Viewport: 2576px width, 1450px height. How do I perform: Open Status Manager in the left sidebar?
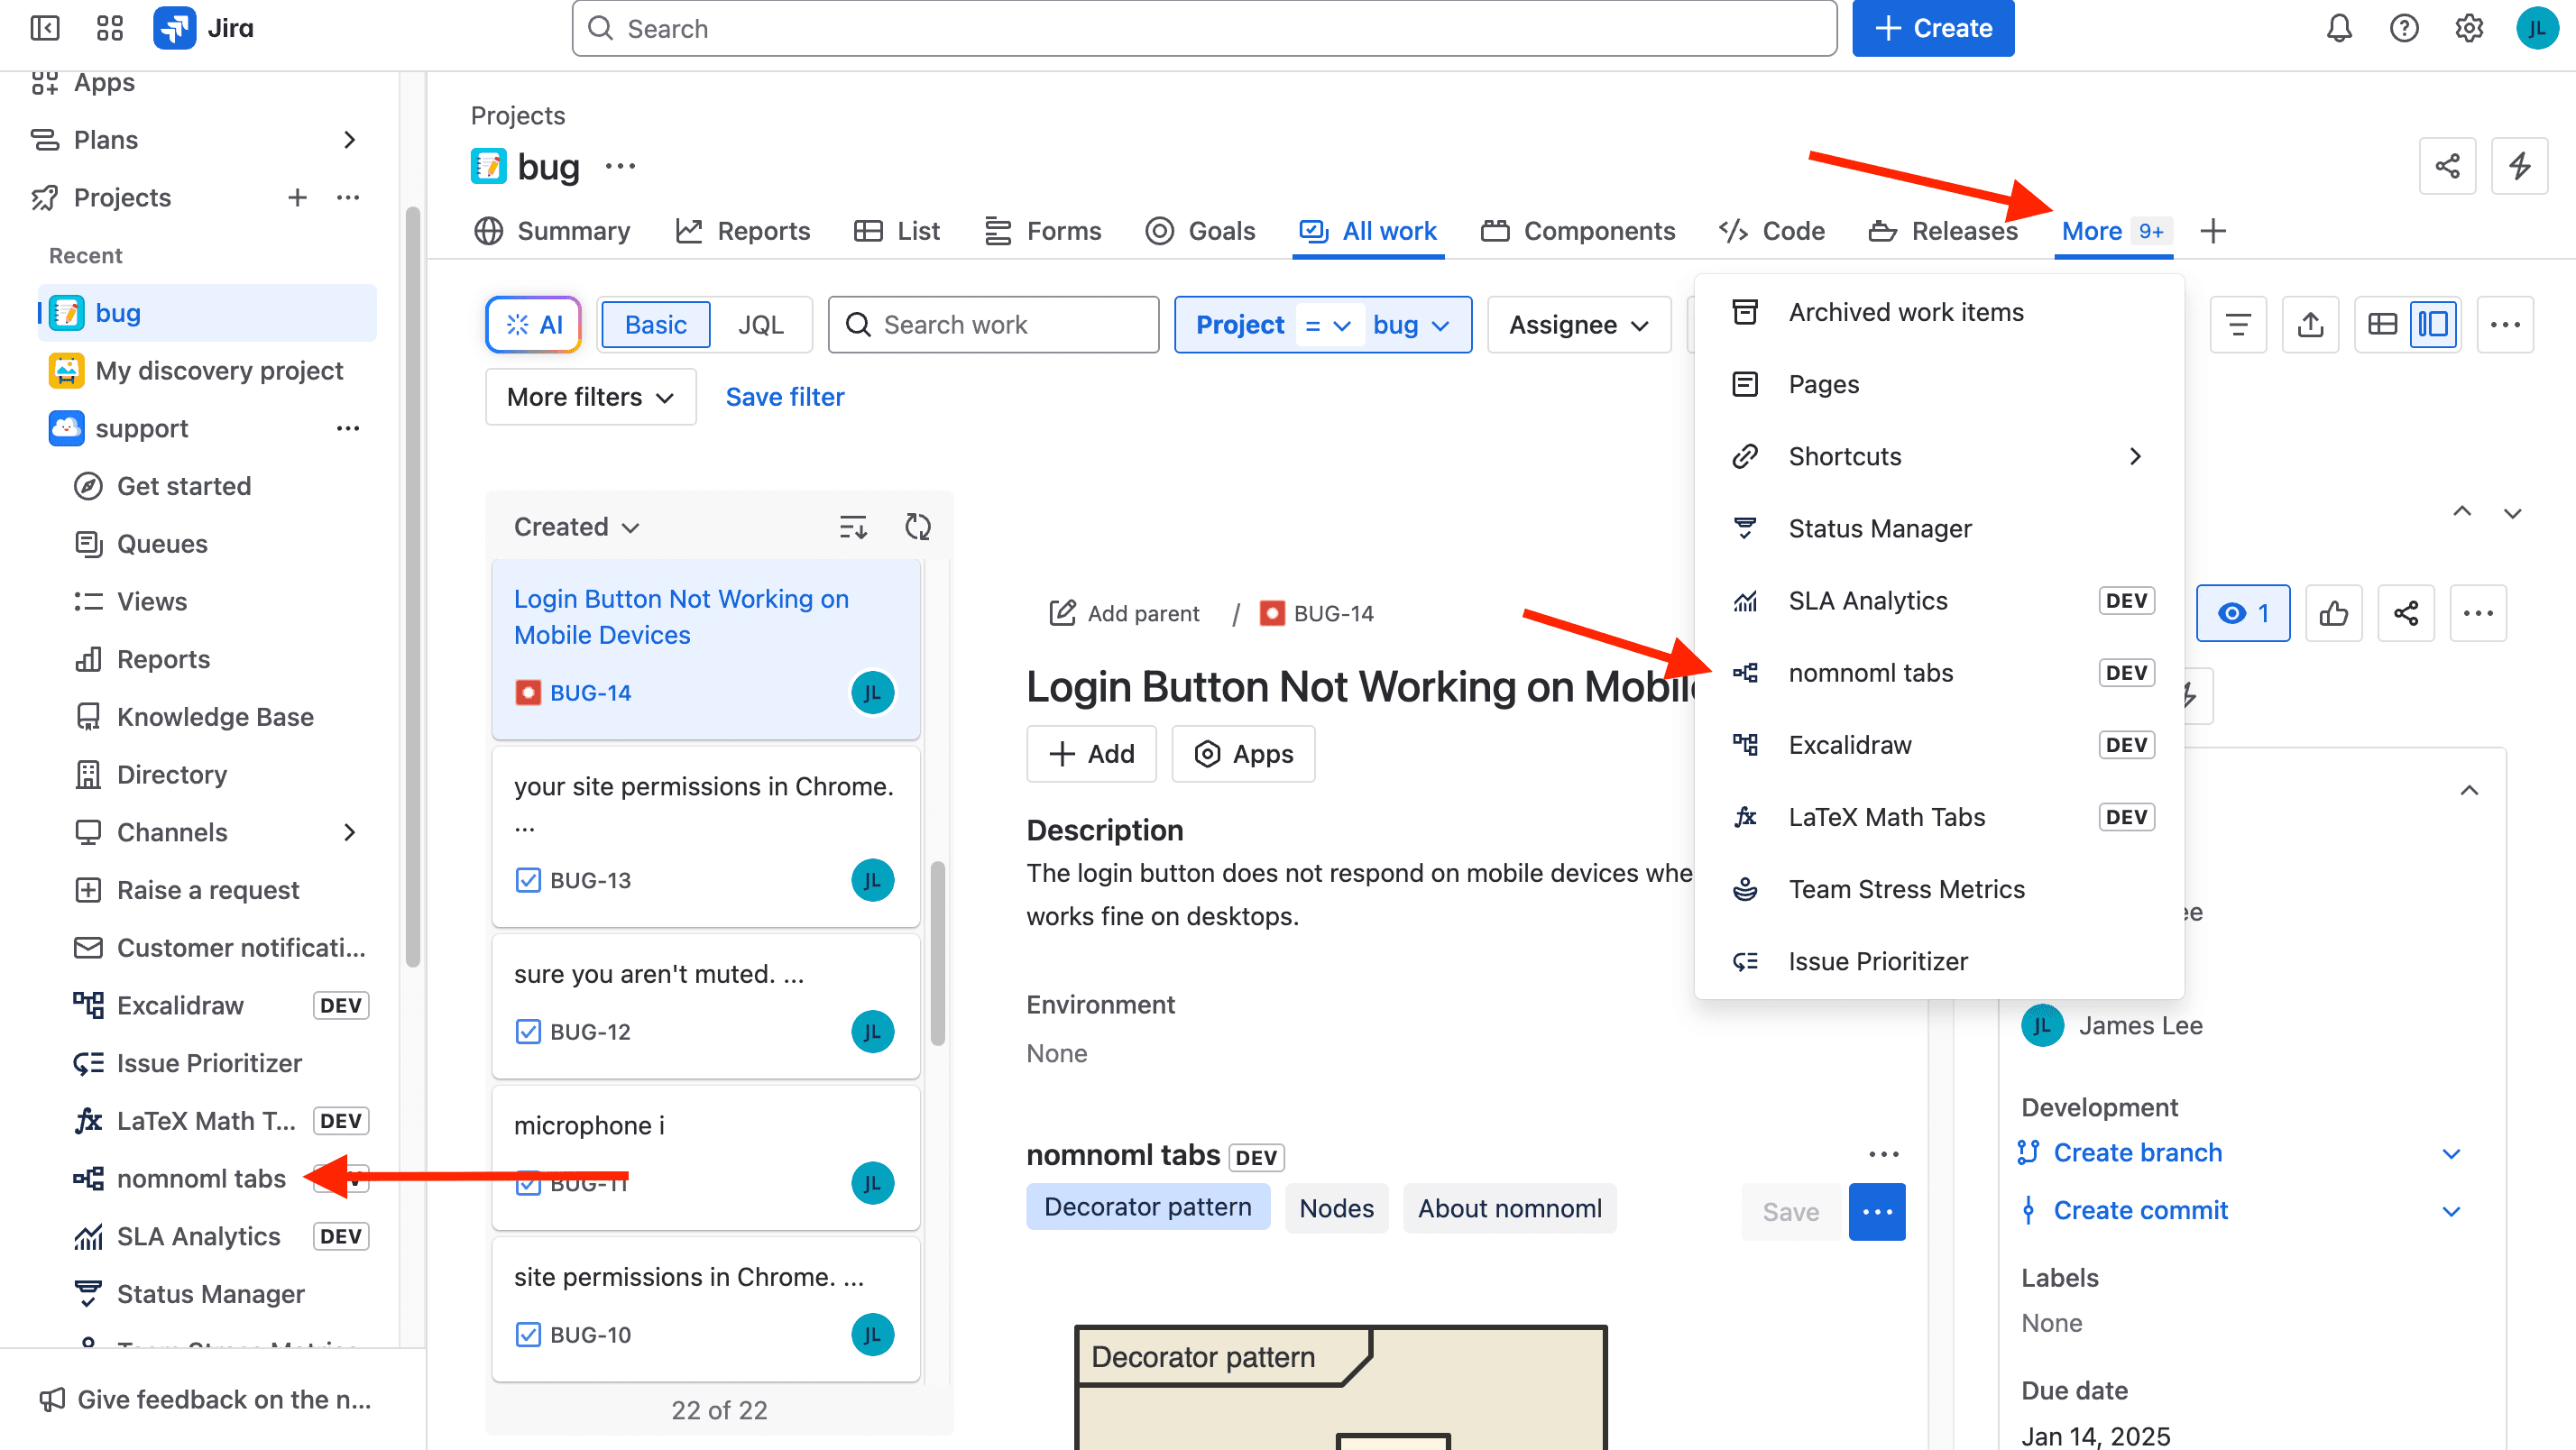click(210, 1294)
